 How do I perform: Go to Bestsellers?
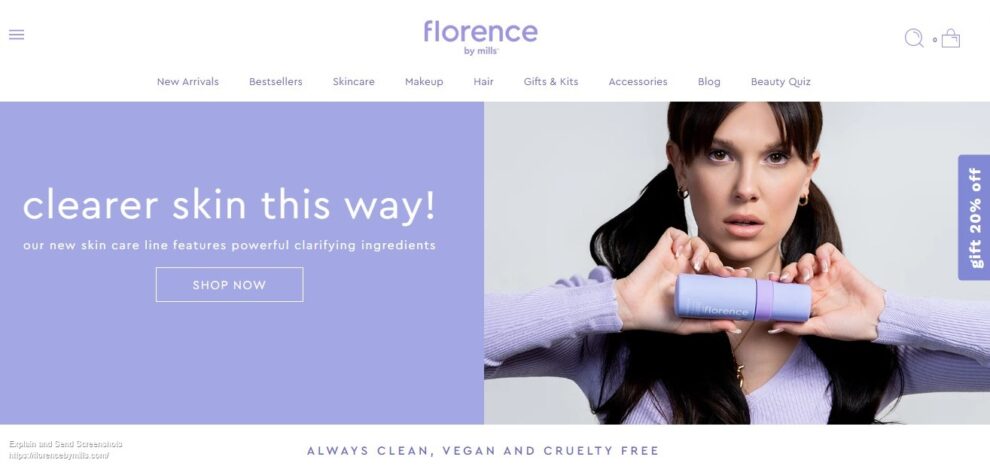(x=275, y=81)
